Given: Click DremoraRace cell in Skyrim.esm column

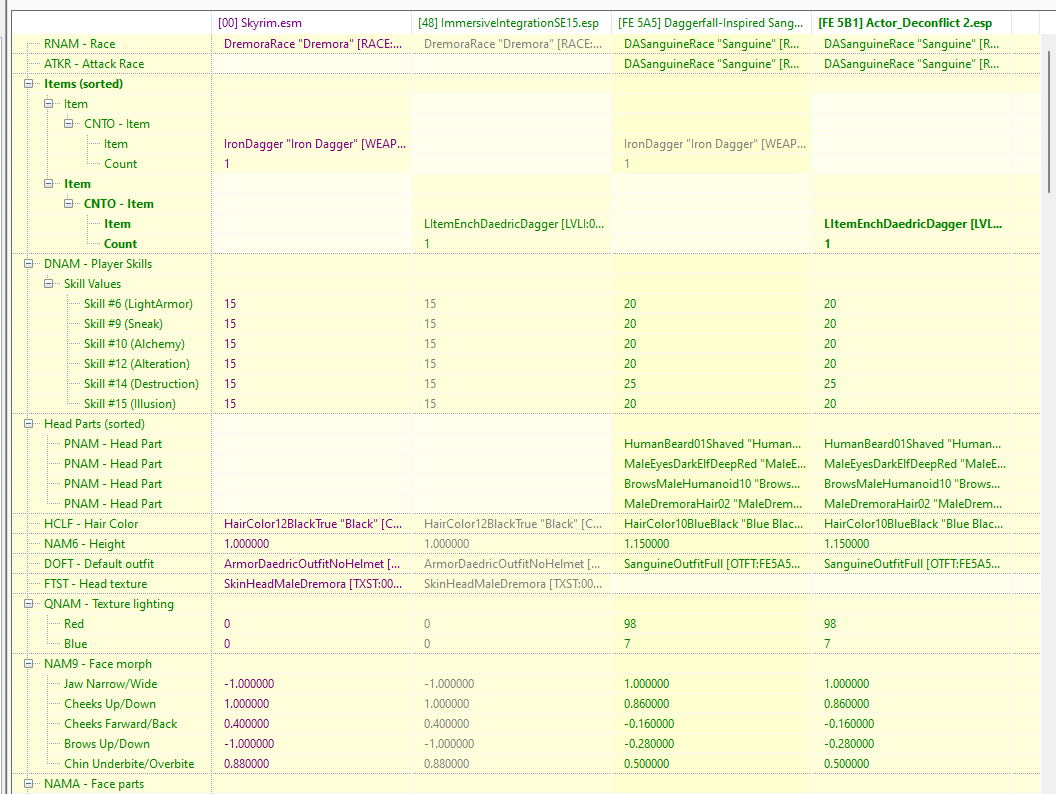Looking at the screenshot, I should (x=311, y=44).
